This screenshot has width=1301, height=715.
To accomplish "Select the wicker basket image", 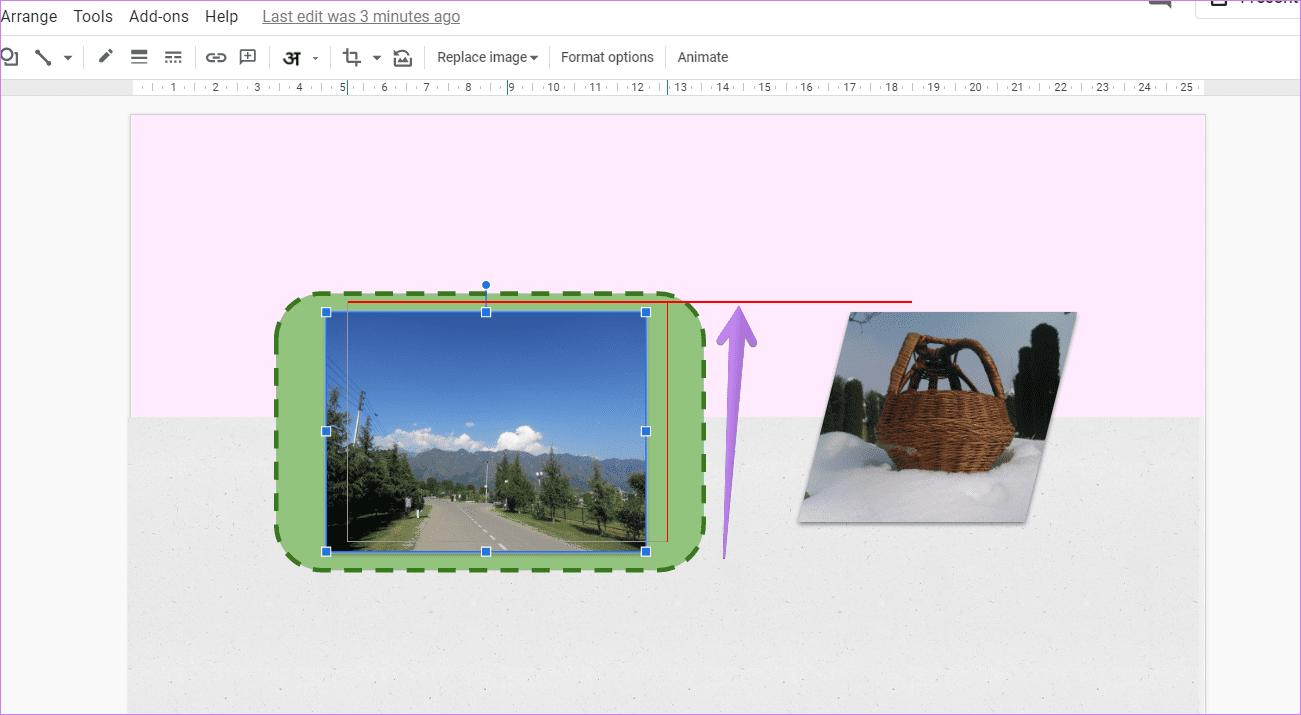I will 937,417.
